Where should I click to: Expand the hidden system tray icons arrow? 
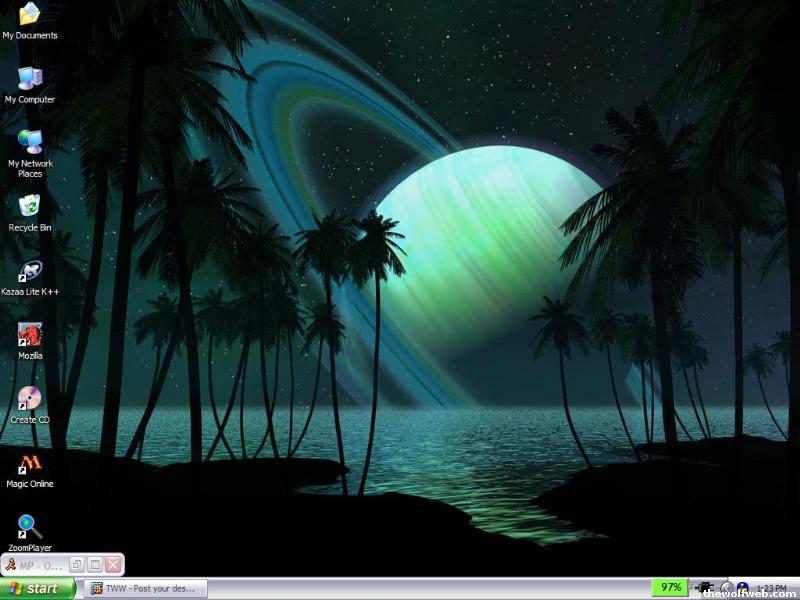coord(727,588)
